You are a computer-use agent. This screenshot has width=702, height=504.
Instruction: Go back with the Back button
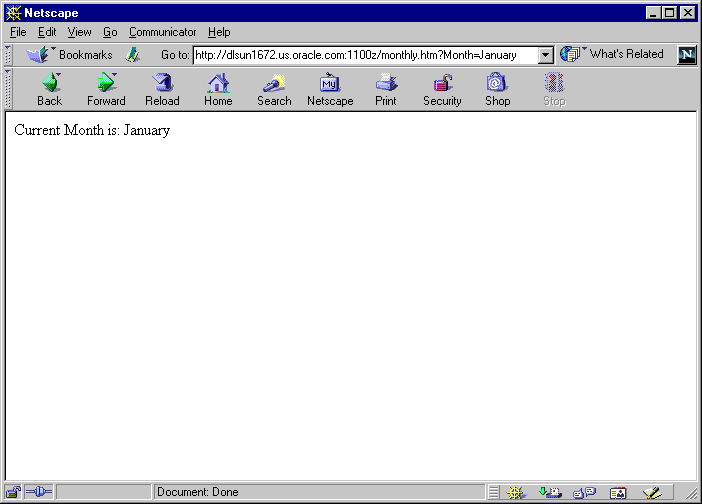point(49,90)
